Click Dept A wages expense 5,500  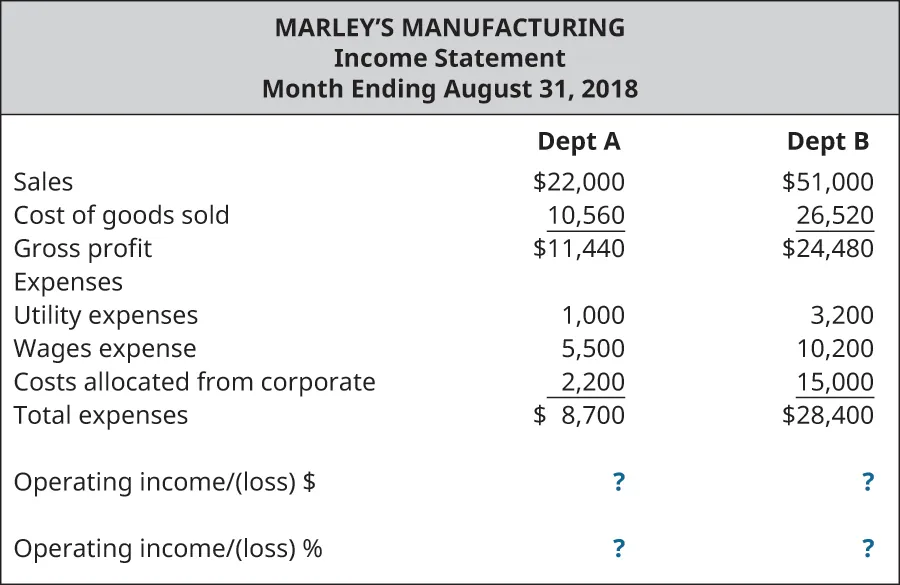592,349
